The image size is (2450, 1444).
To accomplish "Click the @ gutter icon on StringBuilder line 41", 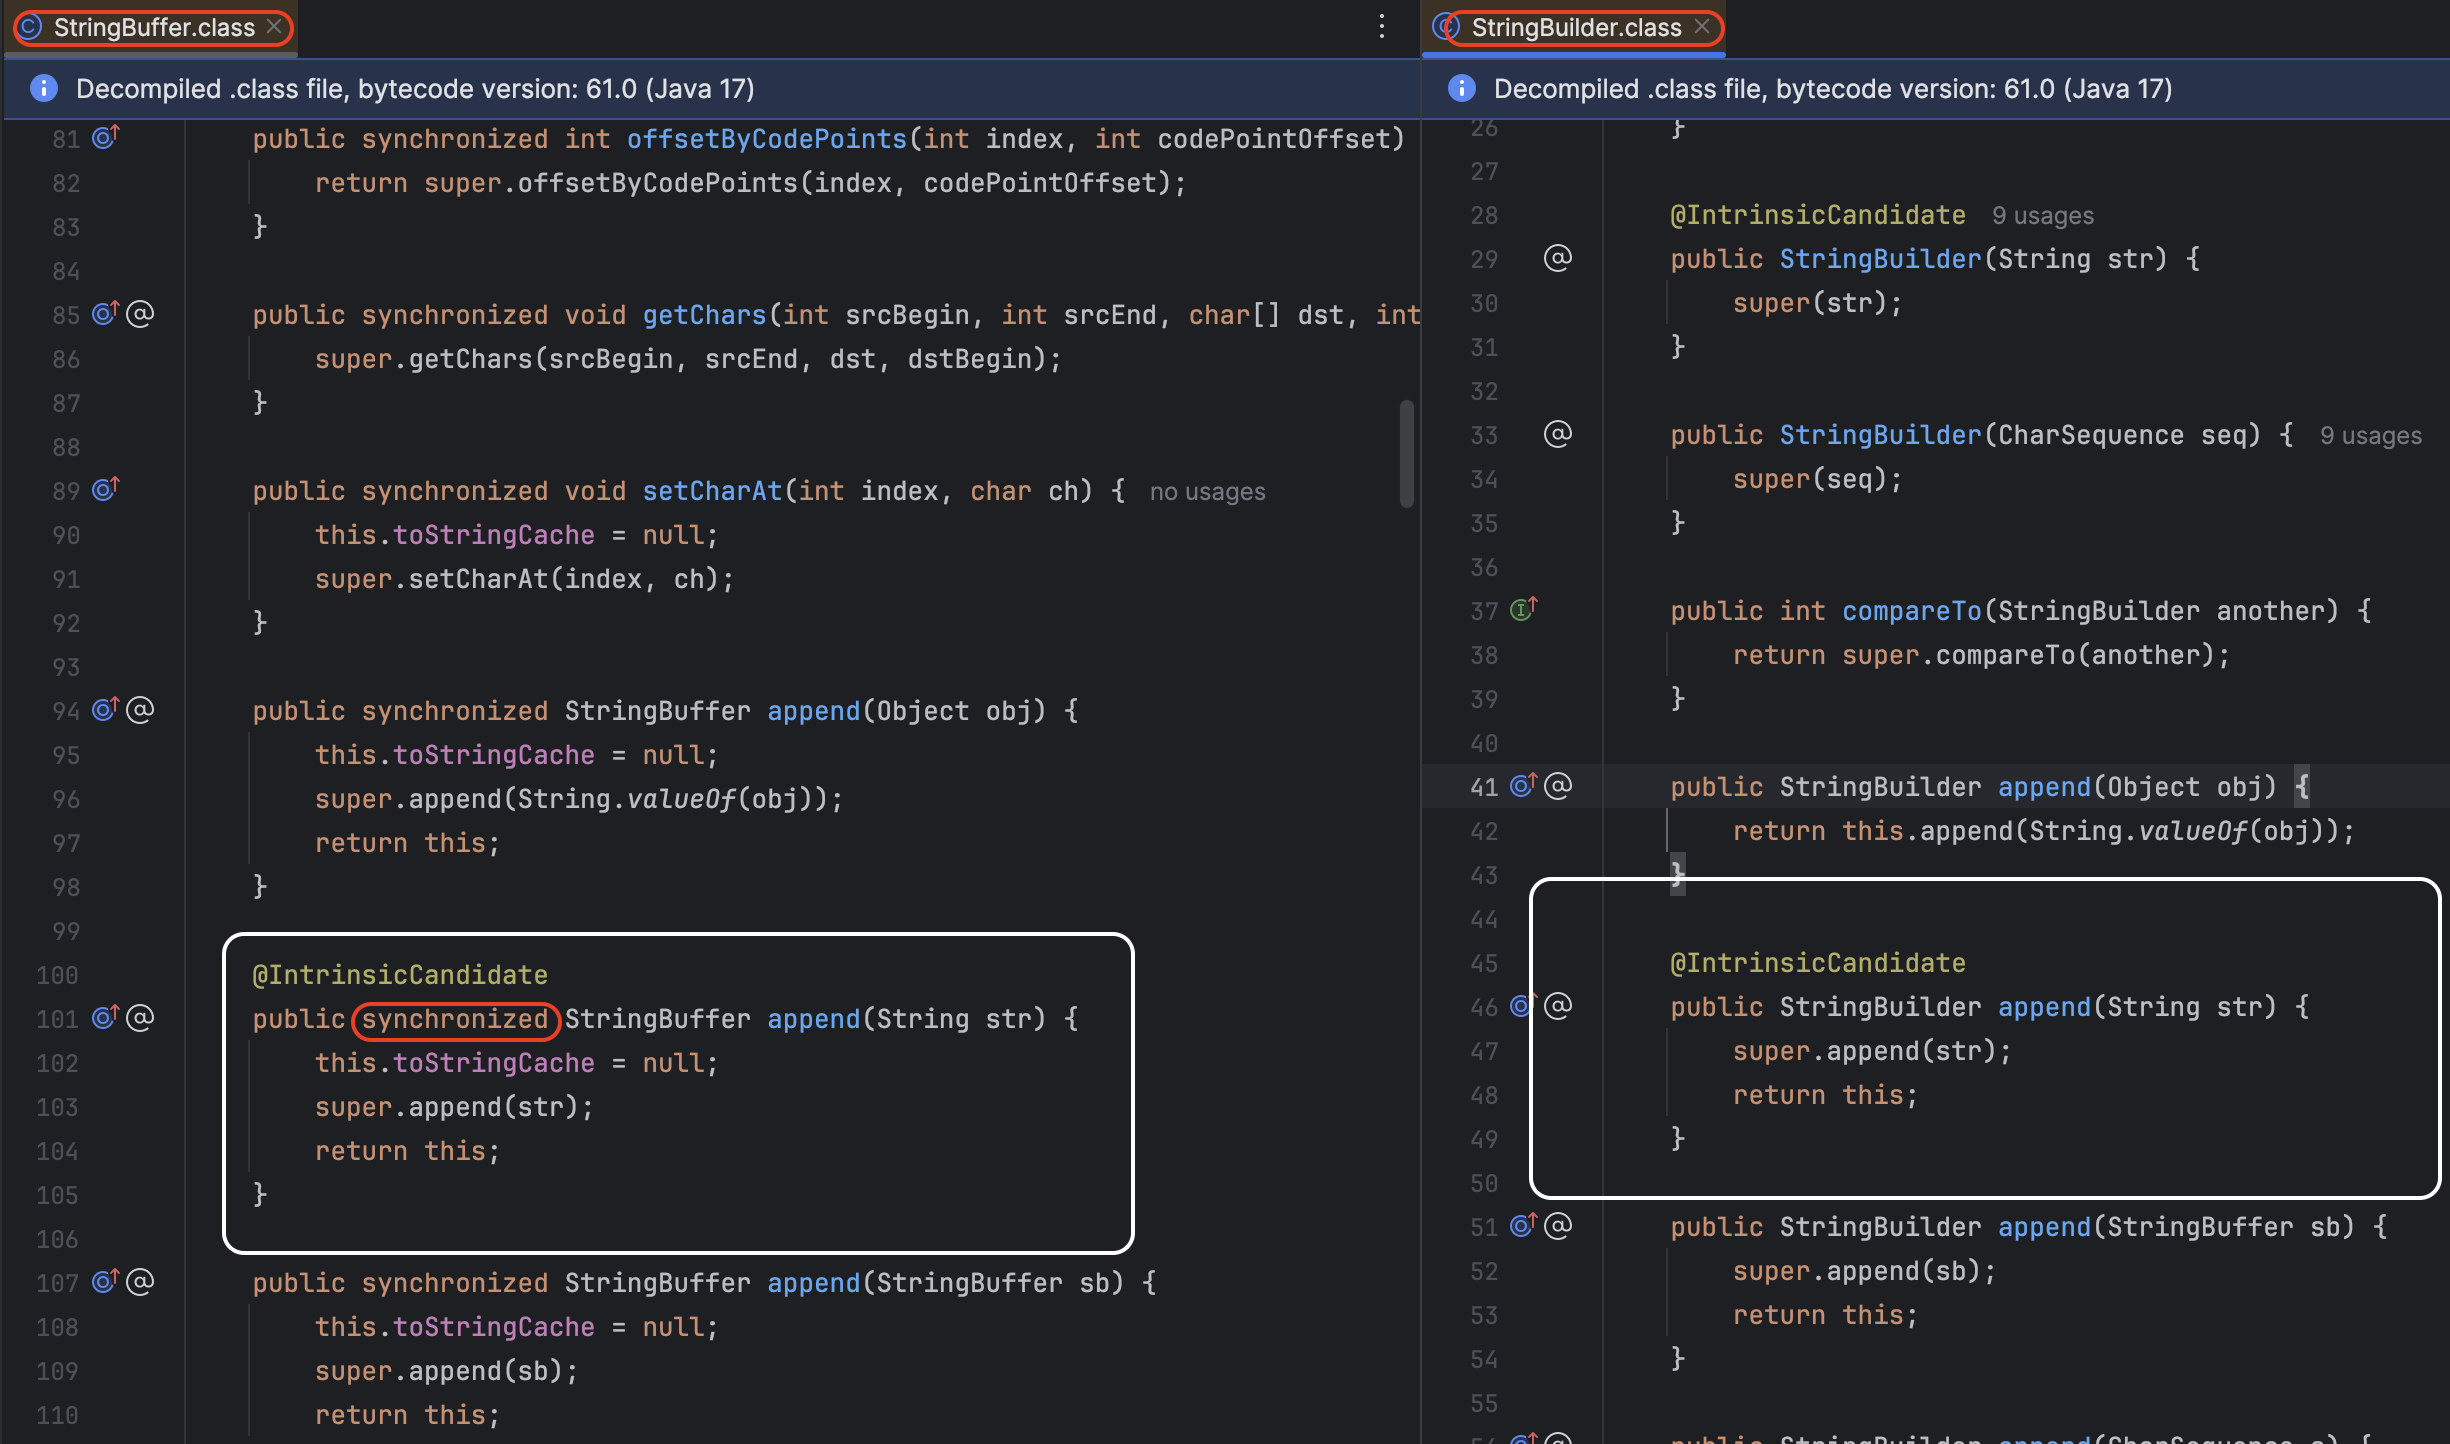I will (x=1558, y=786).
